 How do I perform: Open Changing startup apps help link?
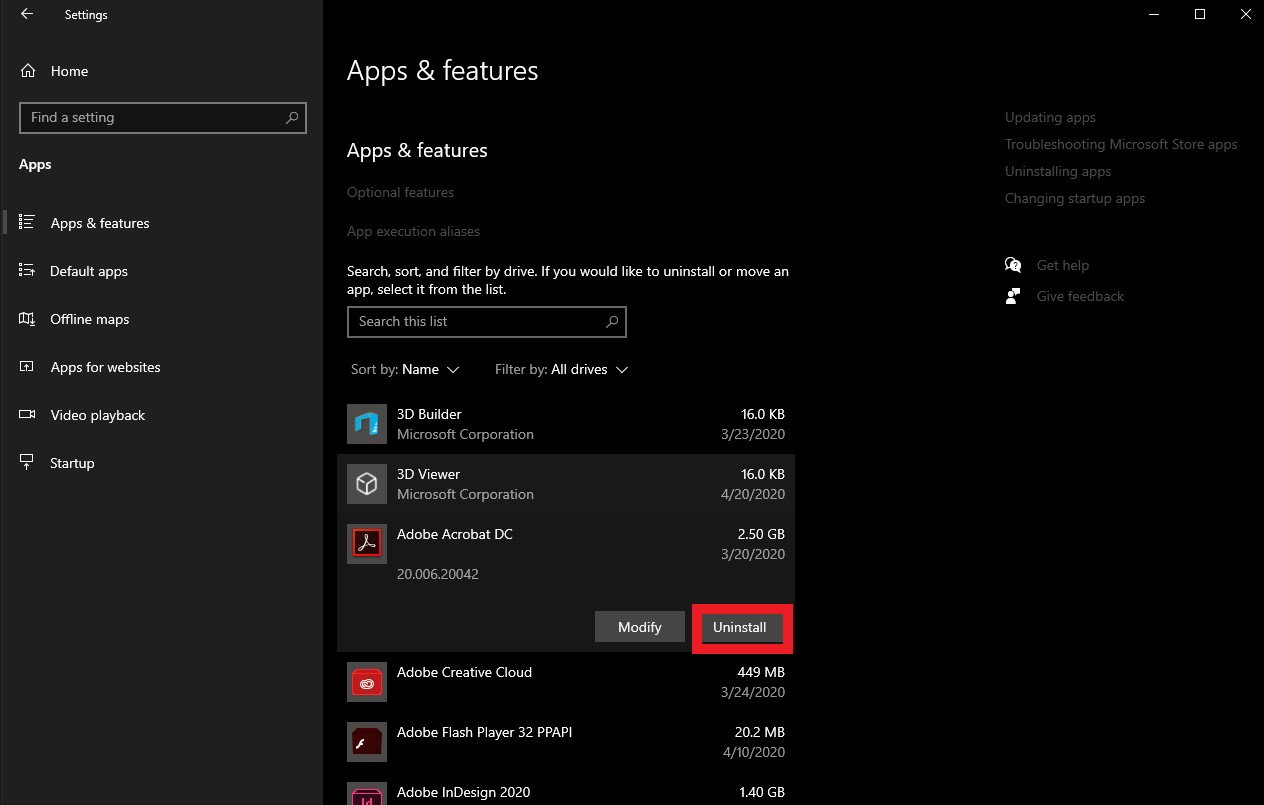[x=1075, y=198]
